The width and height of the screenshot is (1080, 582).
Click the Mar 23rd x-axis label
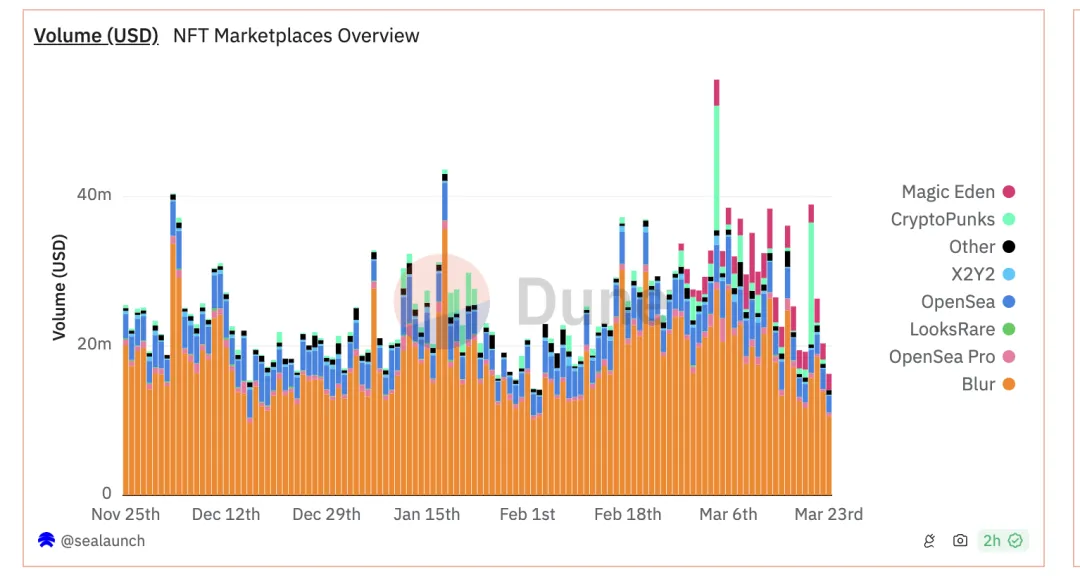[828, 514]
